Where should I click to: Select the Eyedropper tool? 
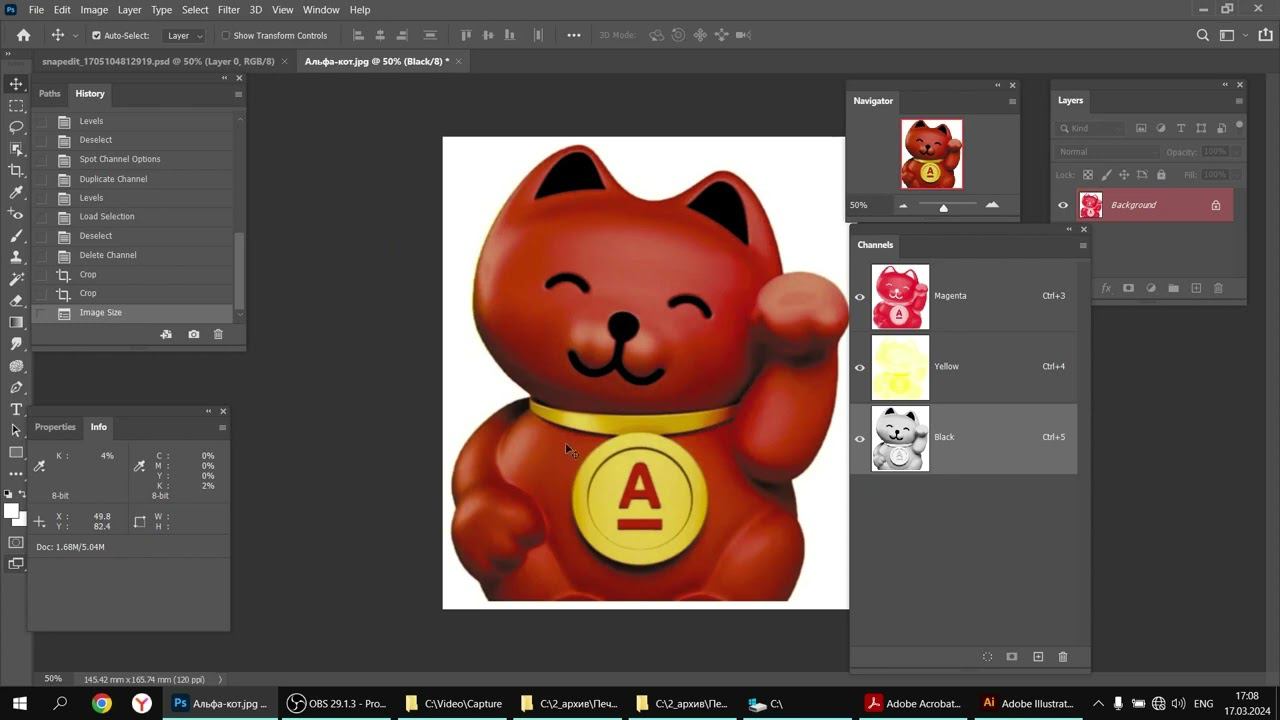tap(16, 192)
